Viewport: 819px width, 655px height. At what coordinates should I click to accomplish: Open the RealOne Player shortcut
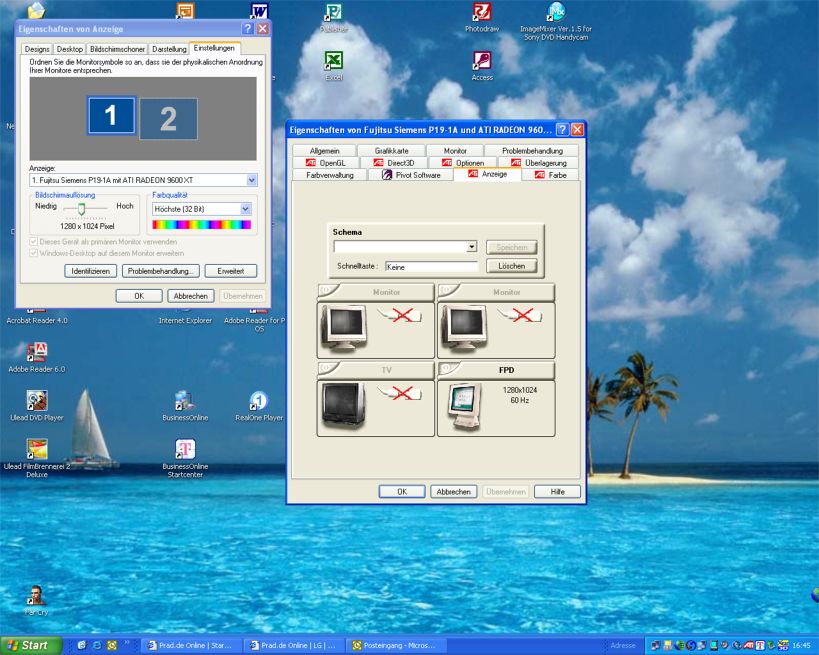coord(258,401)
